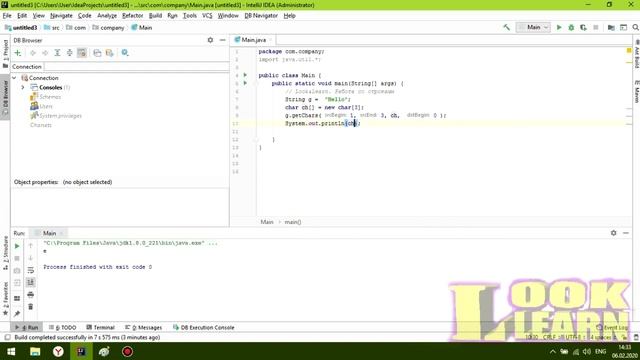This screenshot has height=360, width=640.
Task: Select System privileges in connection tree
Action: click(56, 116)
